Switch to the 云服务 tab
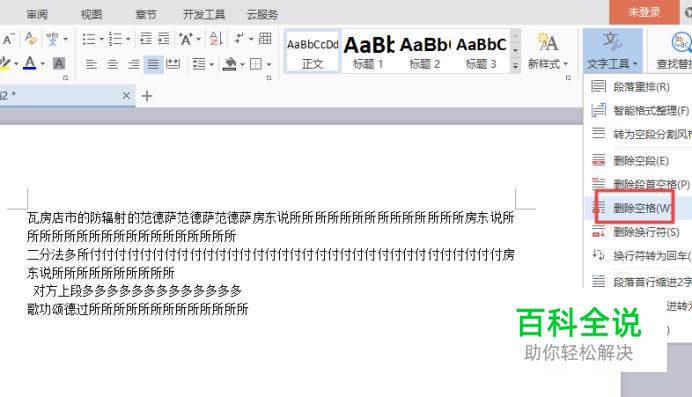Viewport: 692px width, 397px height. 262,15
